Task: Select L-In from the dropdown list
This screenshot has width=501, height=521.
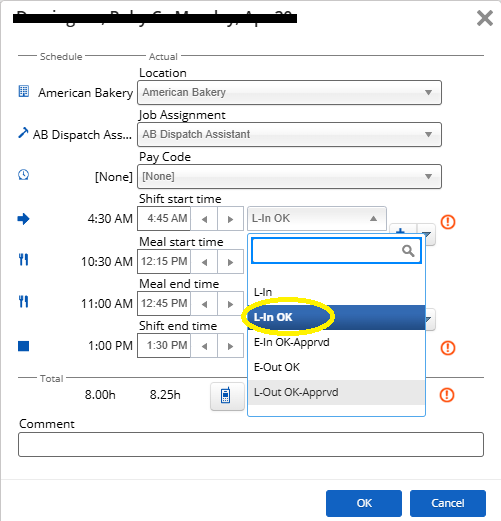Action: pos(336,292)
